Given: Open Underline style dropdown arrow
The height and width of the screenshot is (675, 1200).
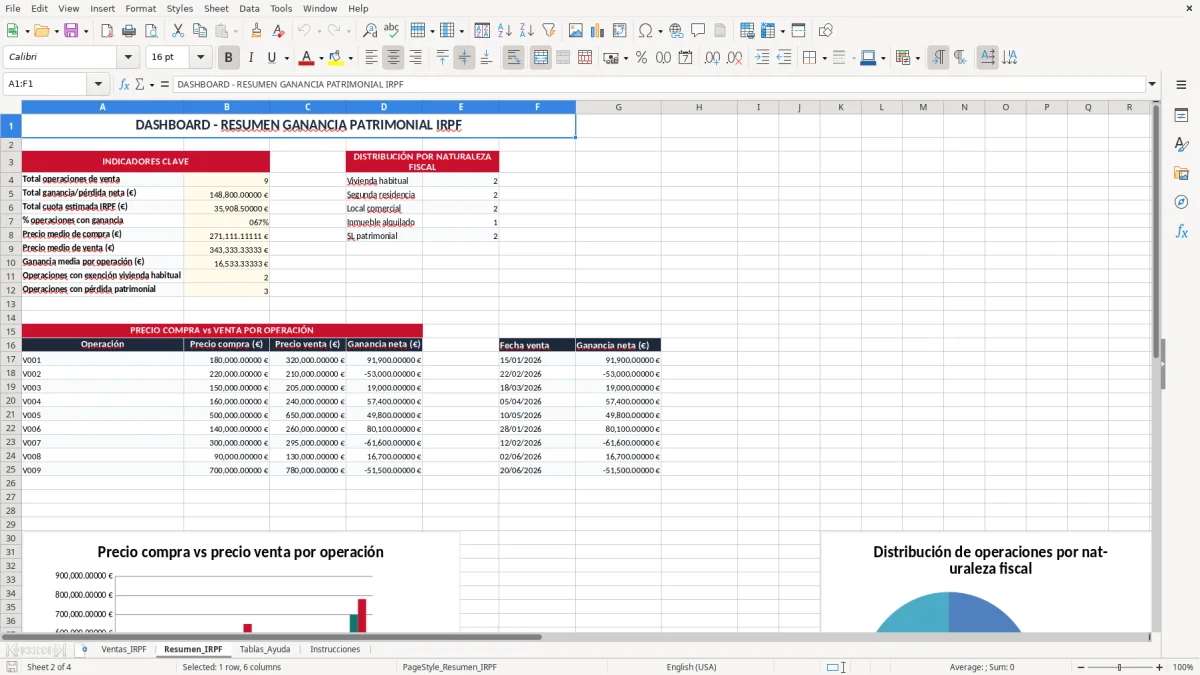Looking at the screenshot, I should [286, 58].
